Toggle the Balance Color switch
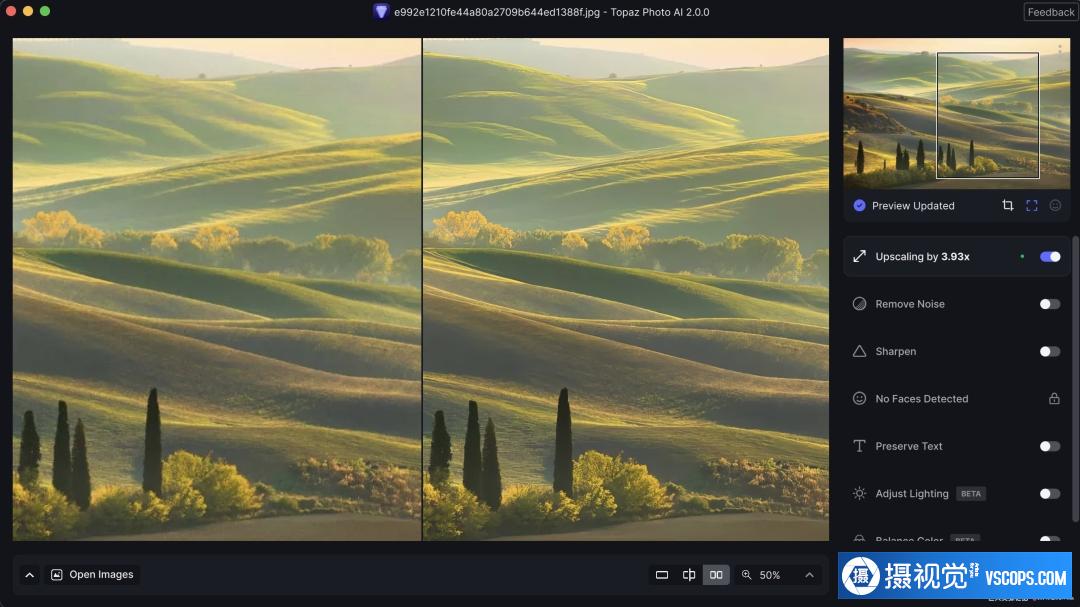The height and width of the screenshot is (607, 1080). pyautogui.click(x=1050, y=539)
